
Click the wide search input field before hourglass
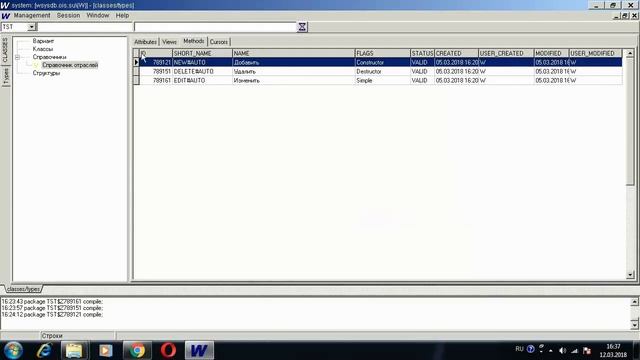(215, 27)
